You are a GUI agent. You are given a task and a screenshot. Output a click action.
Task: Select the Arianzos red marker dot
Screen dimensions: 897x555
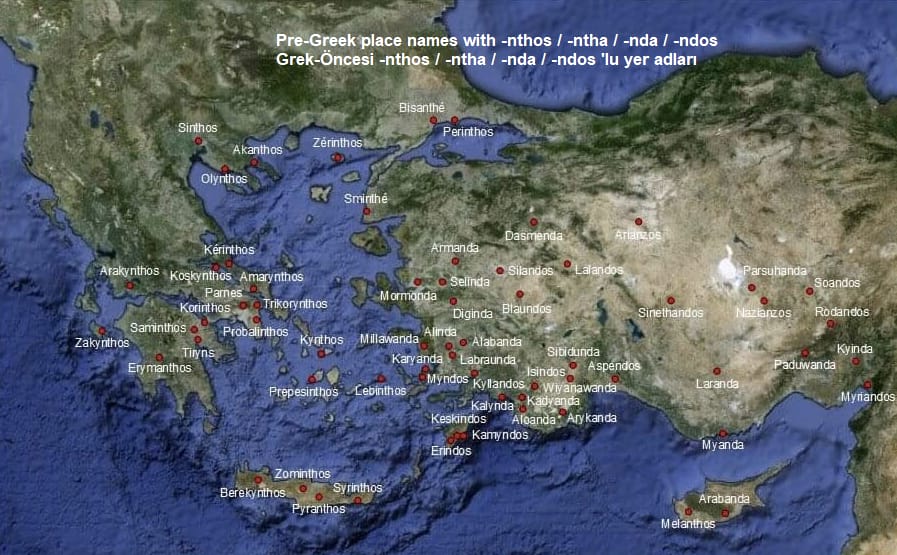click(637, 222)
